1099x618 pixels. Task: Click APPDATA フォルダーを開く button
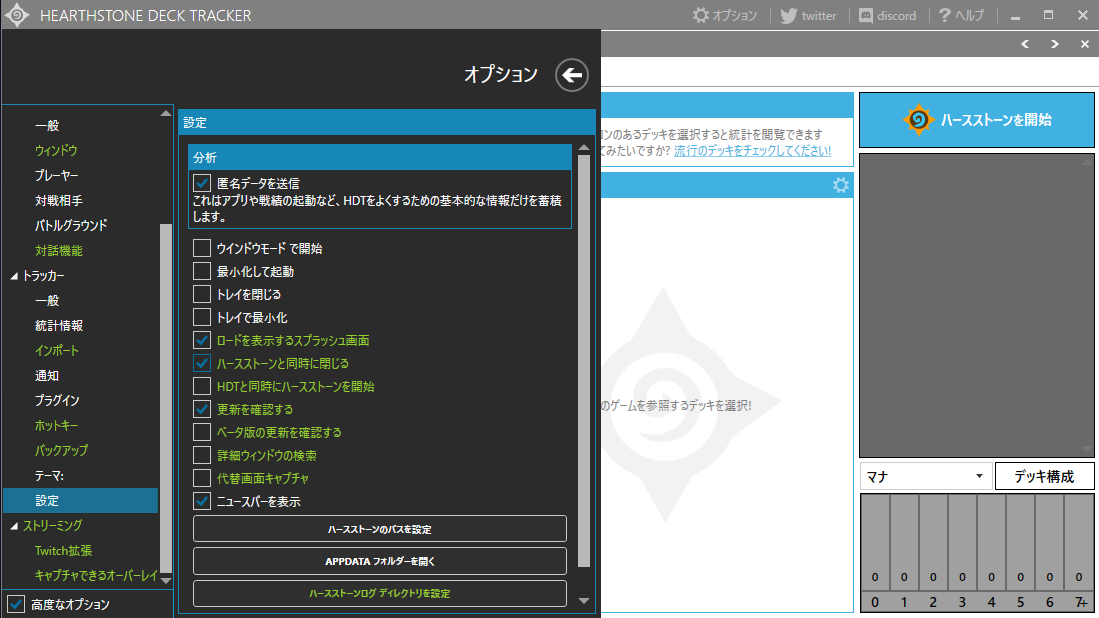(x=380, y=561)
